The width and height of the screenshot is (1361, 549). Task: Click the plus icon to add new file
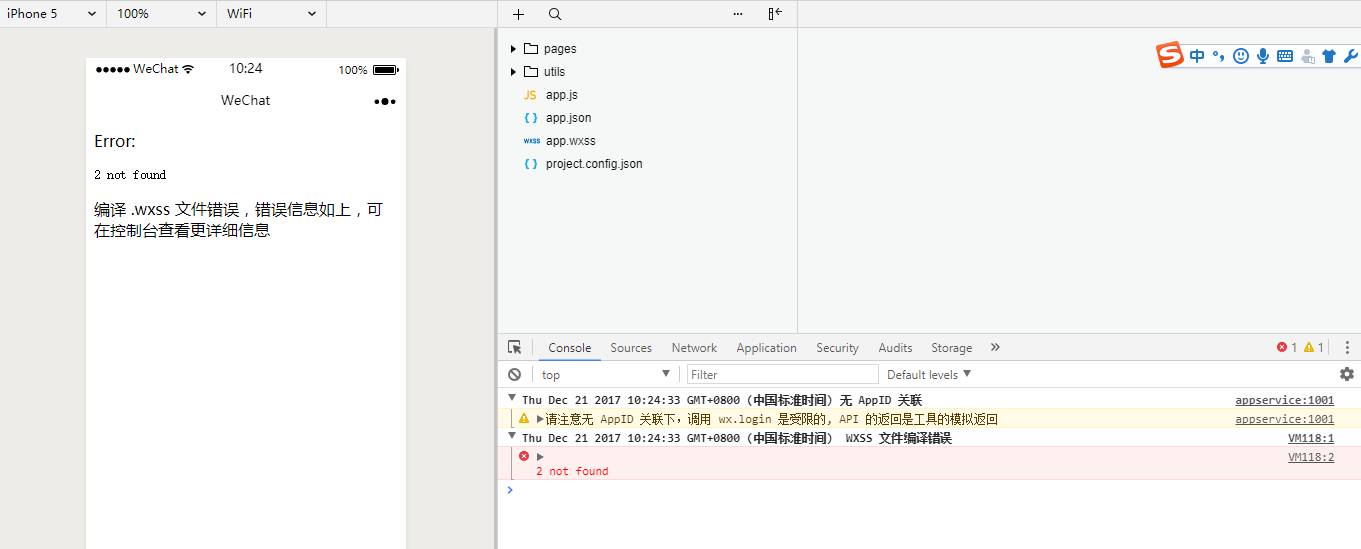pos(518,14)
